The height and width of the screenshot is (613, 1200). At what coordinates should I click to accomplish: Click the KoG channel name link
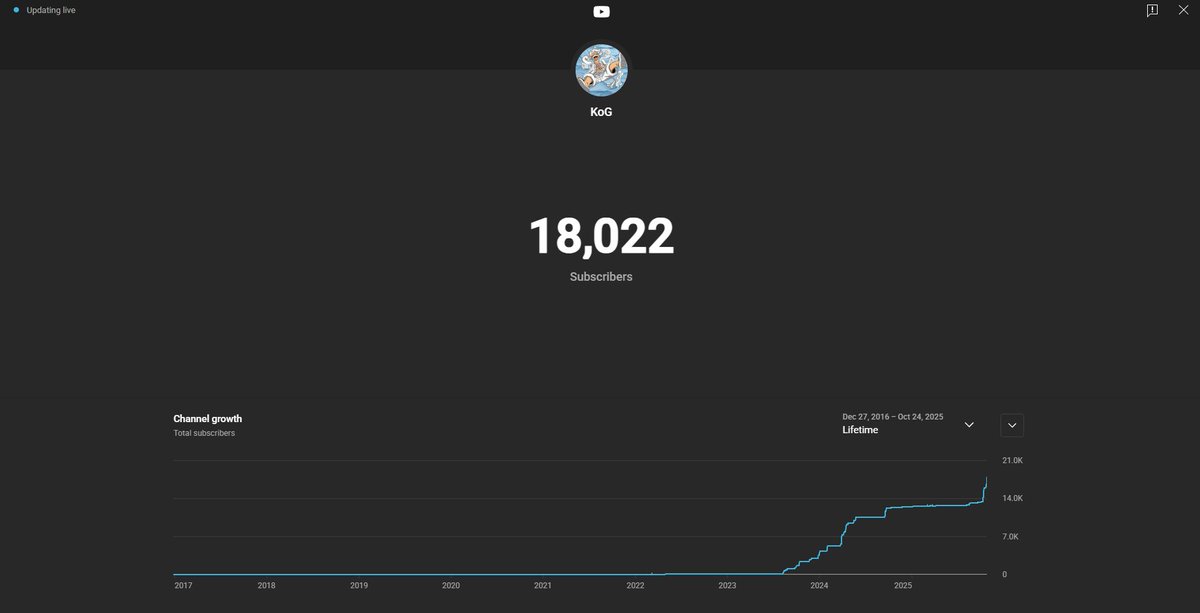[600, 111]
